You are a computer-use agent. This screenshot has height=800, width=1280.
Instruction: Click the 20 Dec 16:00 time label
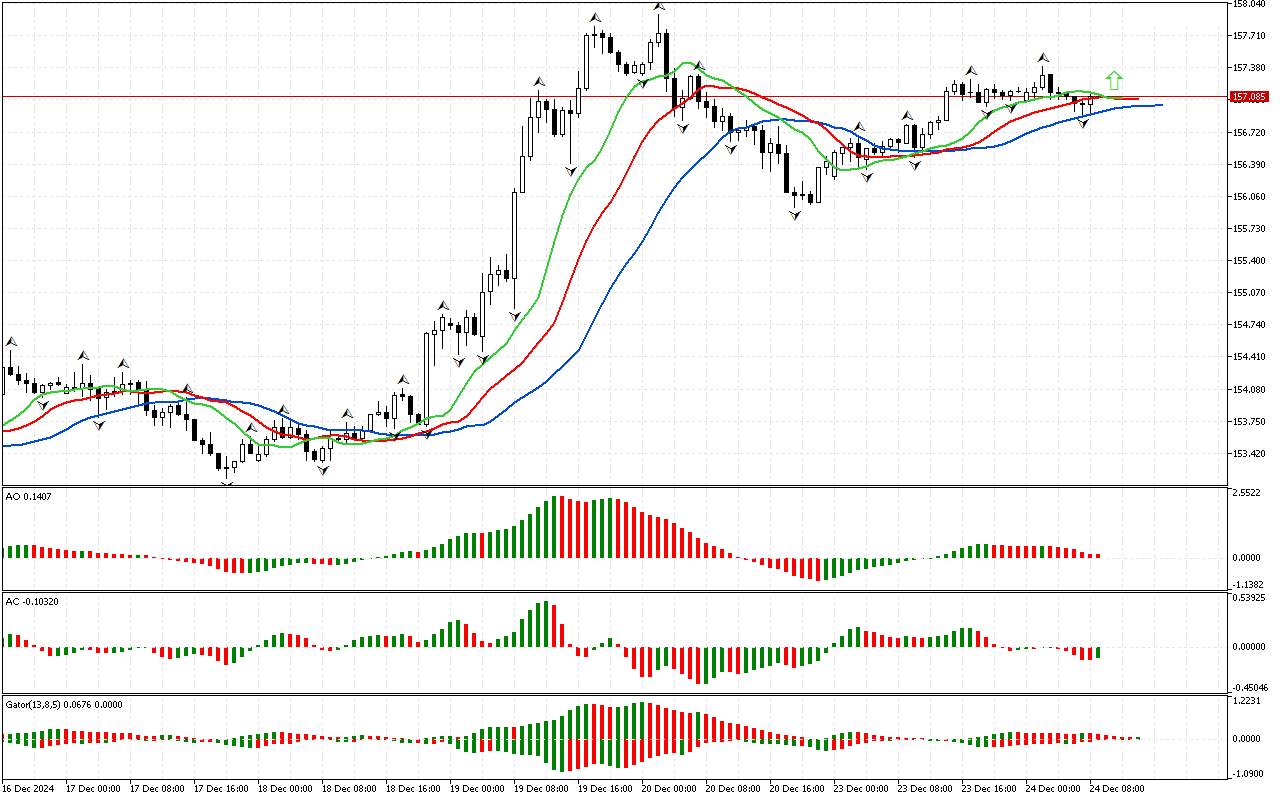pyautogui.click(x=797, y=789)
